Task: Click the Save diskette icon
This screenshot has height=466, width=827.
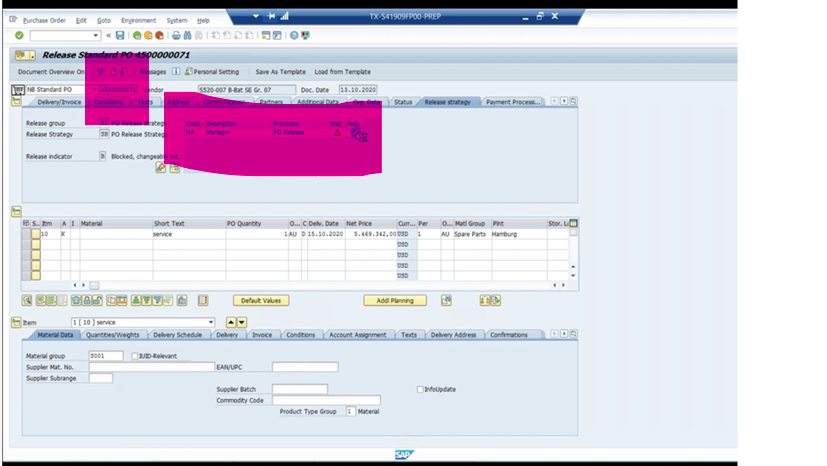Action: pyautogui.click(x=120, y=35)
